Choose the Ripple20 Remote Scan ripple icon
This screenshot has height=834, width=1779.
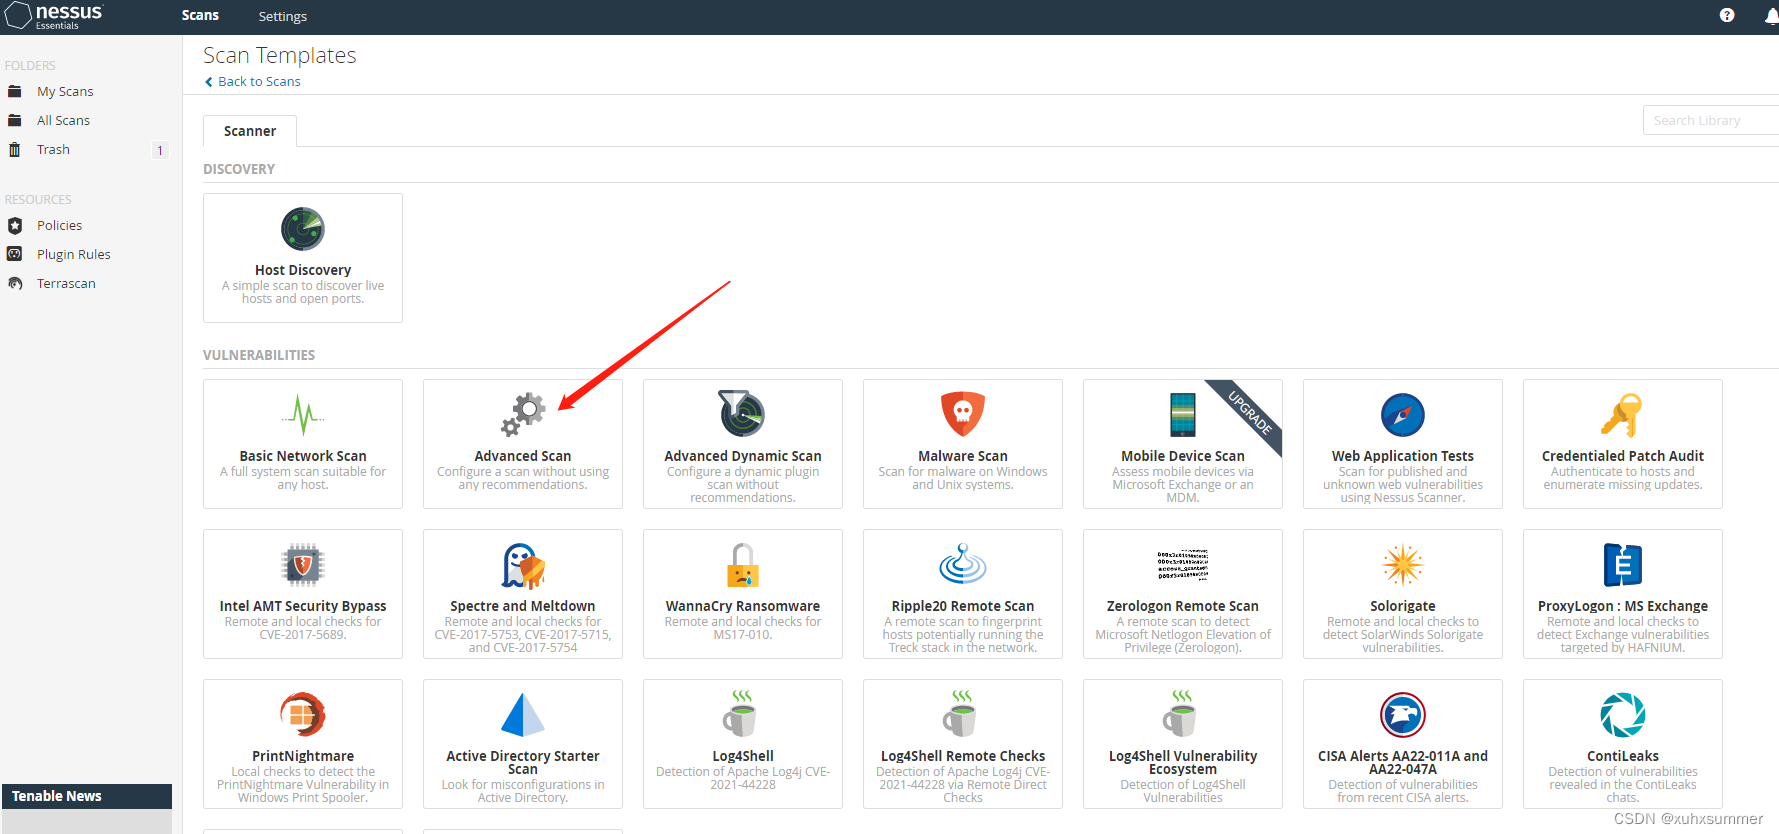963,564
